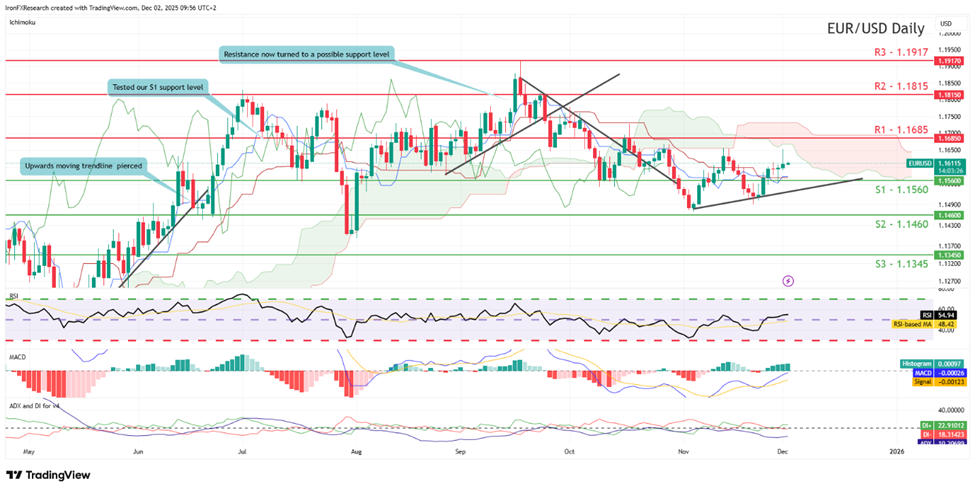Click the green S1 1.15600 price tag

click(947, 181)
